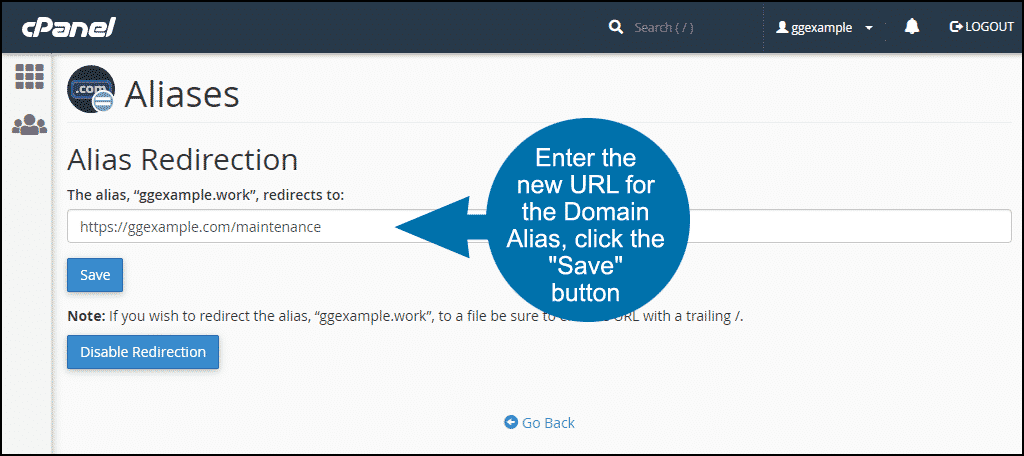This screenshot has height=456, width=1024.
Task: Open the ggexample account menu
Action: 821,28
